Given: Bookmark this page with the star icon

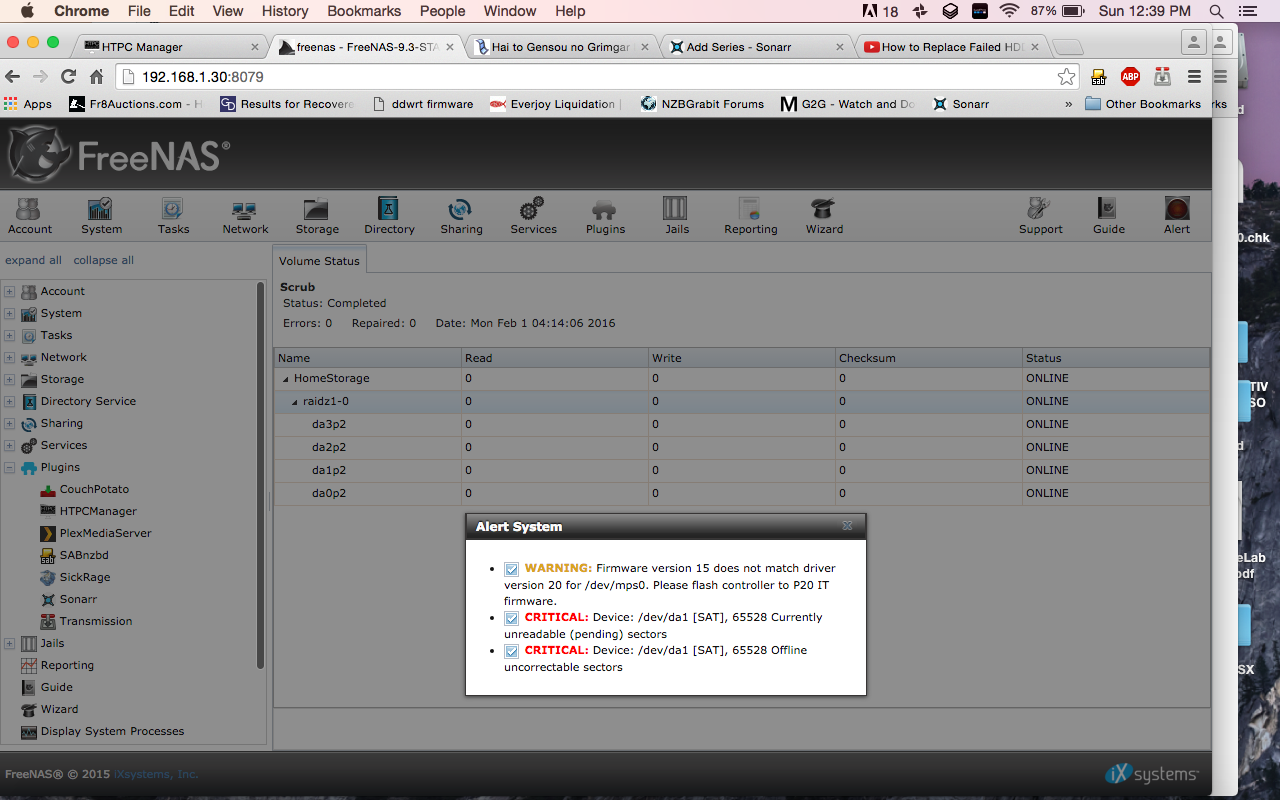Looking at the screenshot, I should point(1067,77).
